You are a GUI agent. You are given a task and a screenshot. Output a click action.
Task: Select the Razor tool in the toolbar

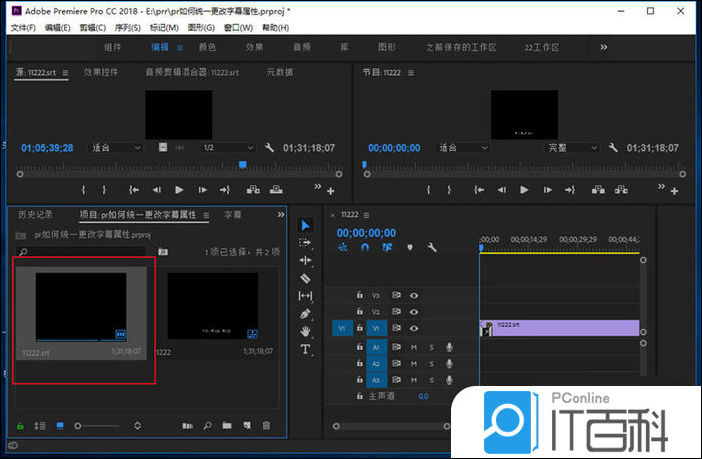click(306, 278)
